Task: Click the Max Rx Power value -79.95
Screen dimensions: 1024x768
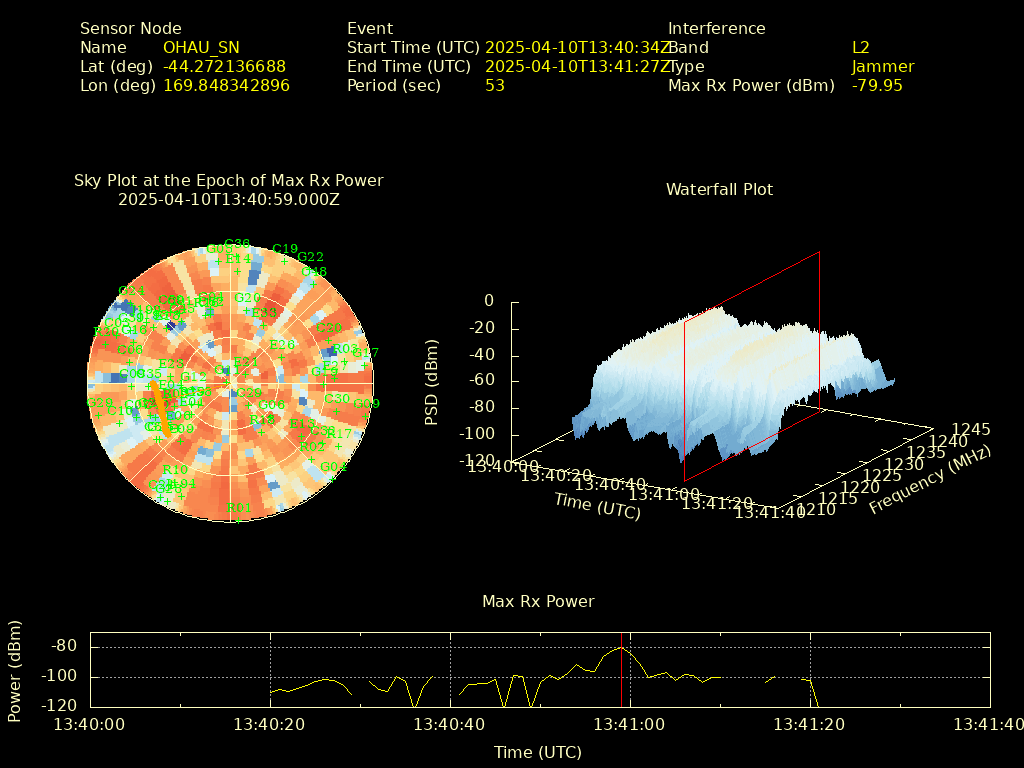Action: point(876,86)
